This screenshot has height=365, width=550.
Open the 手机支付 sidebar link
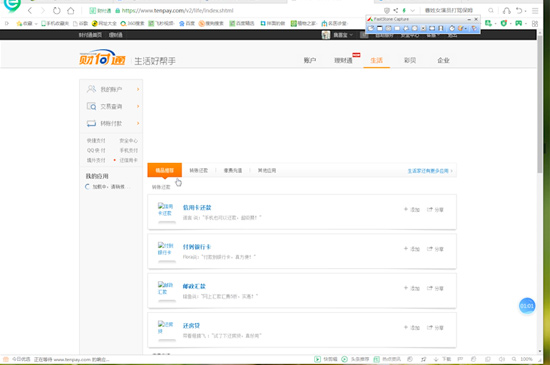coord(128,150)
